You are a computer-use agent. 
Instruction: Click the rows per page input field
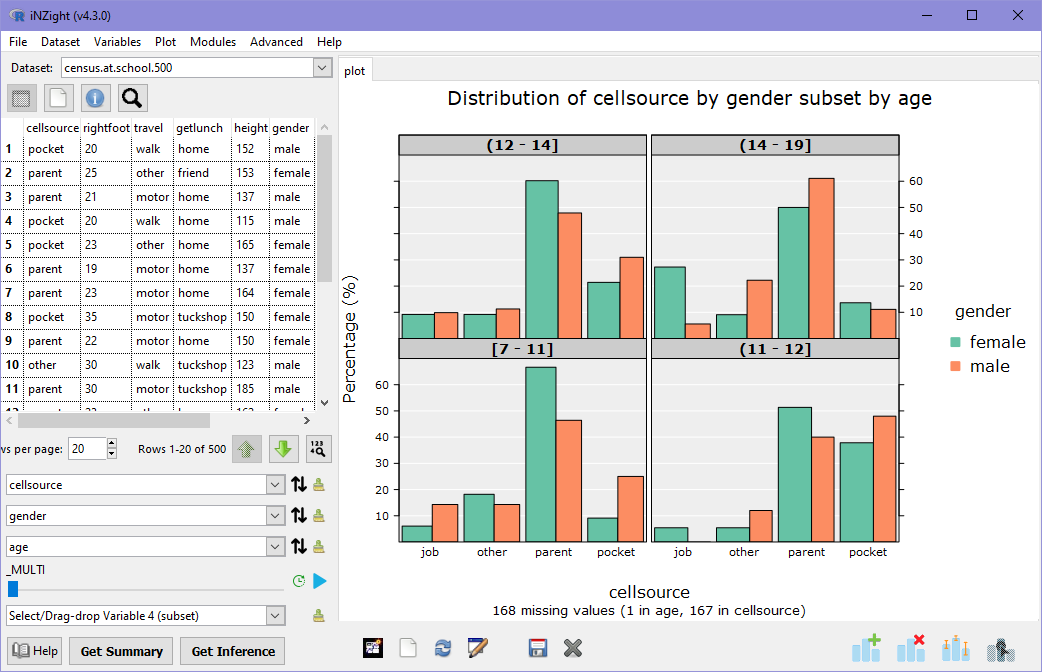(x=86, y=448)
